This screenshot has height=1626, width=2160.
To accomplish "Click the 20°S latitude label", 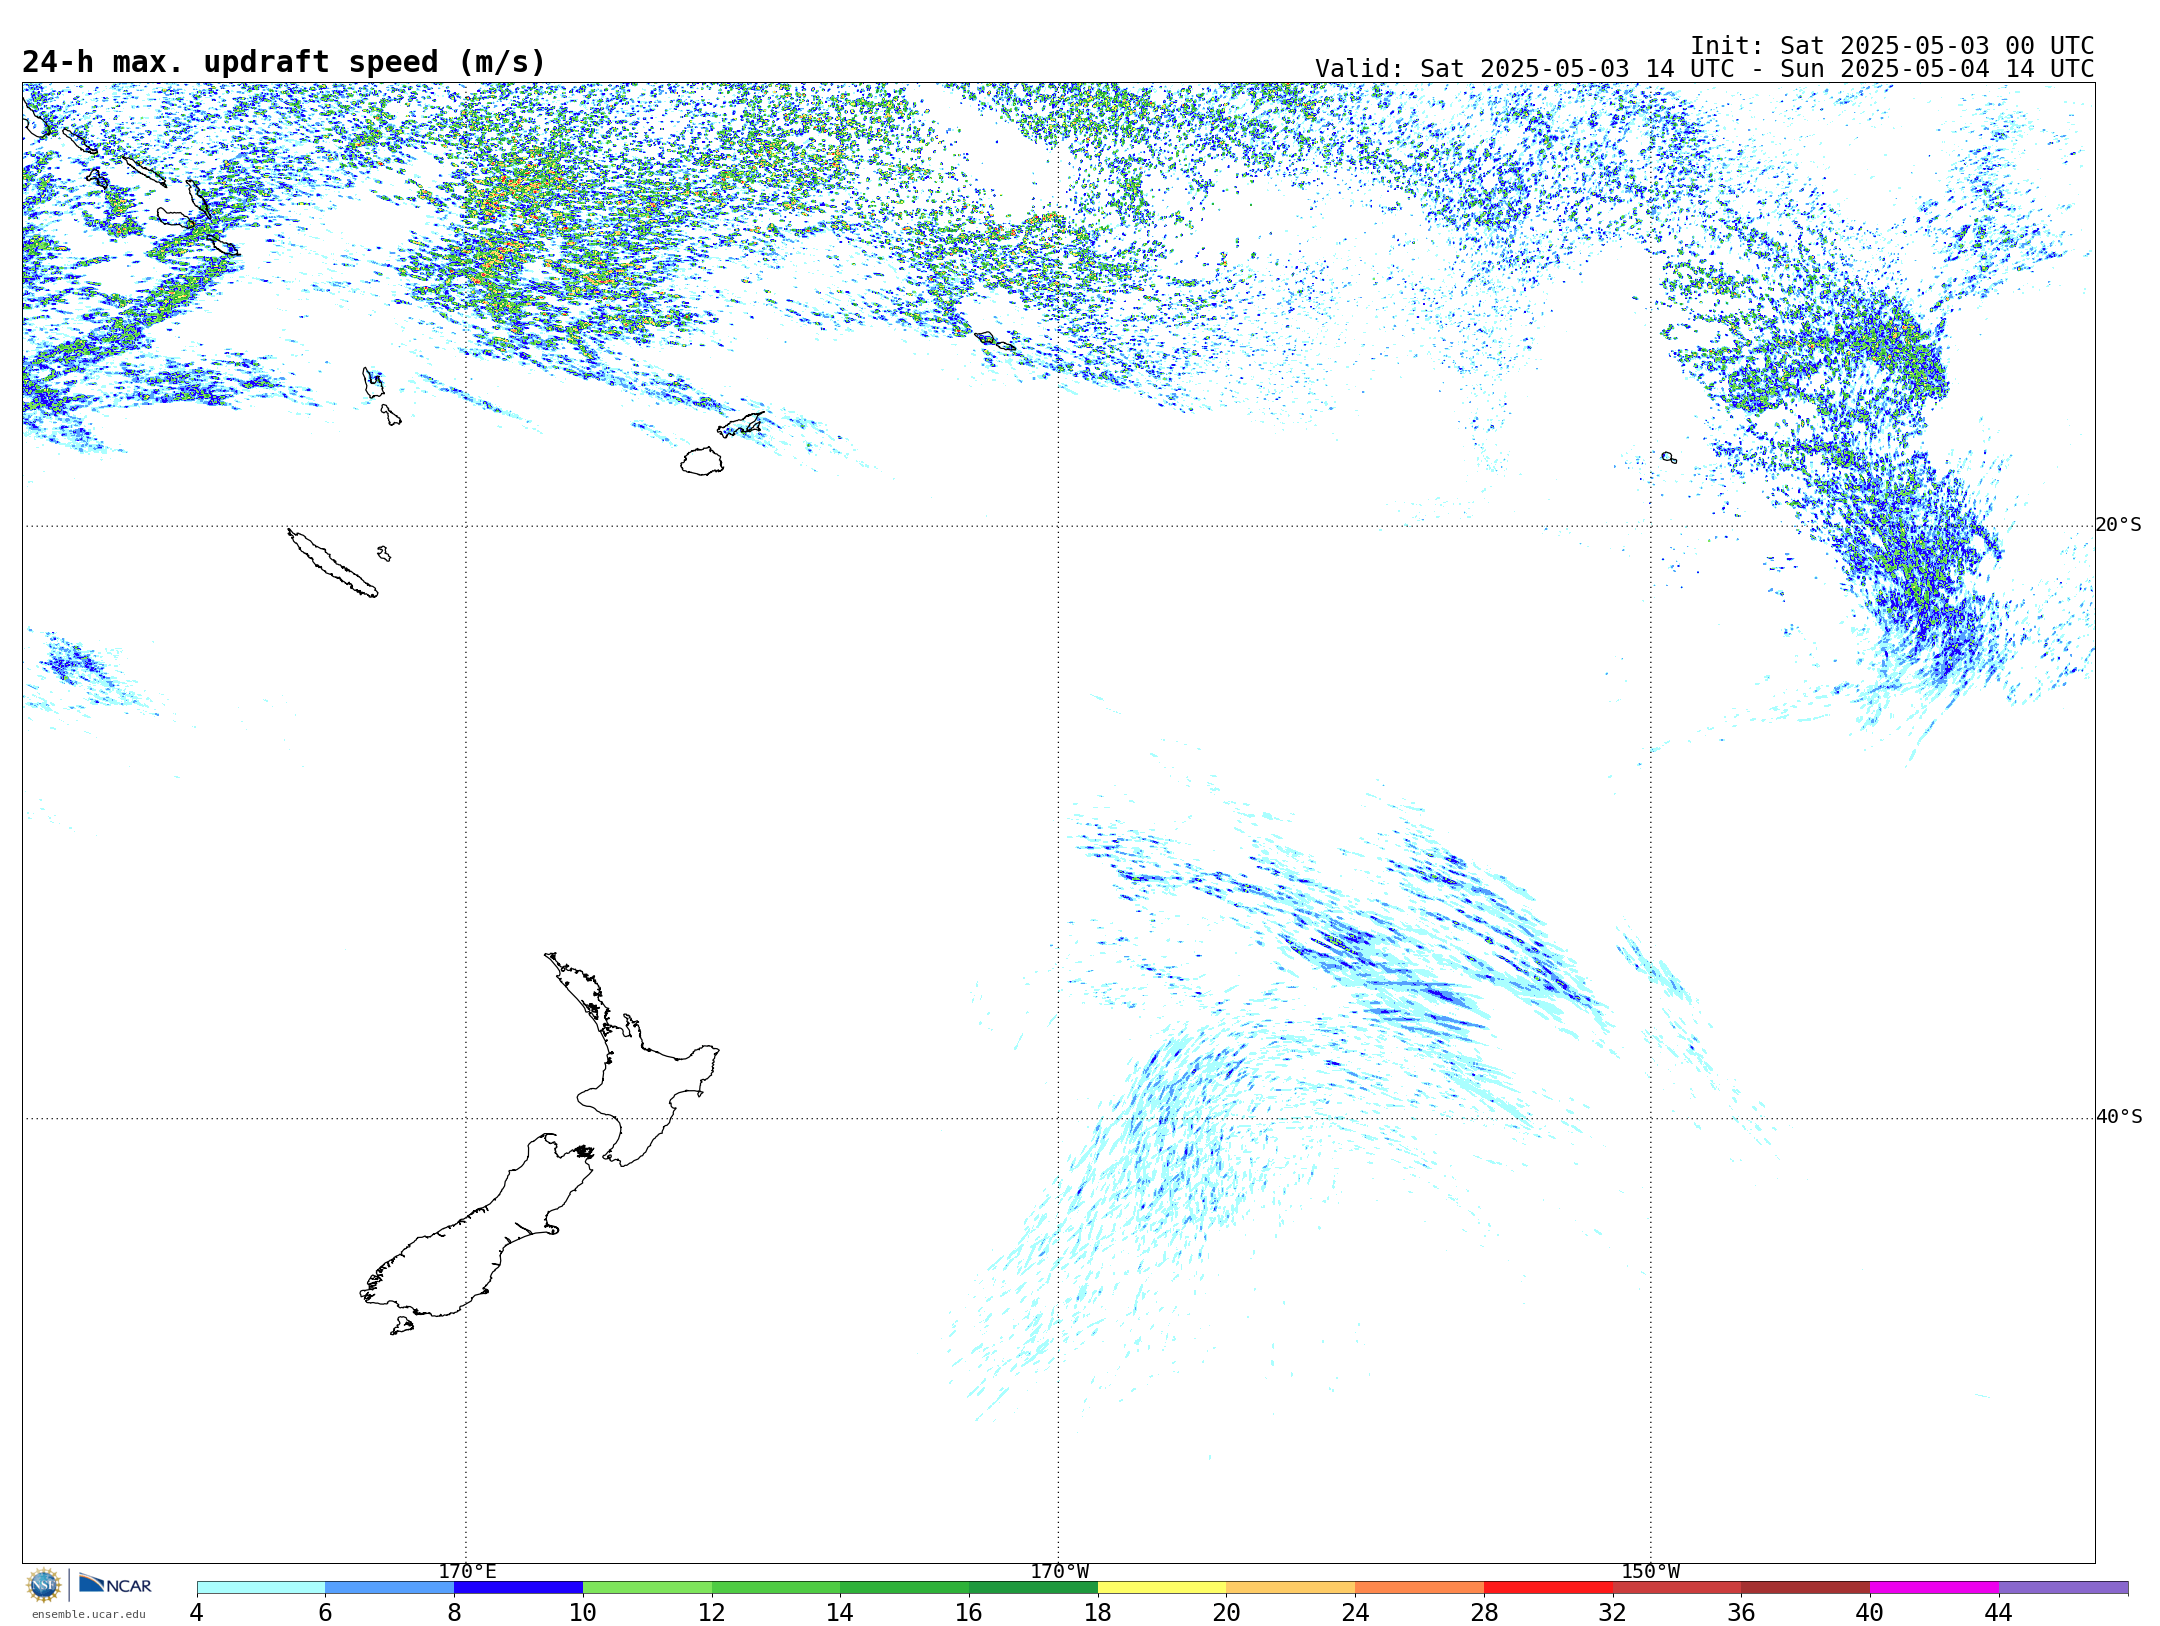I will [x=2119, y=525].
